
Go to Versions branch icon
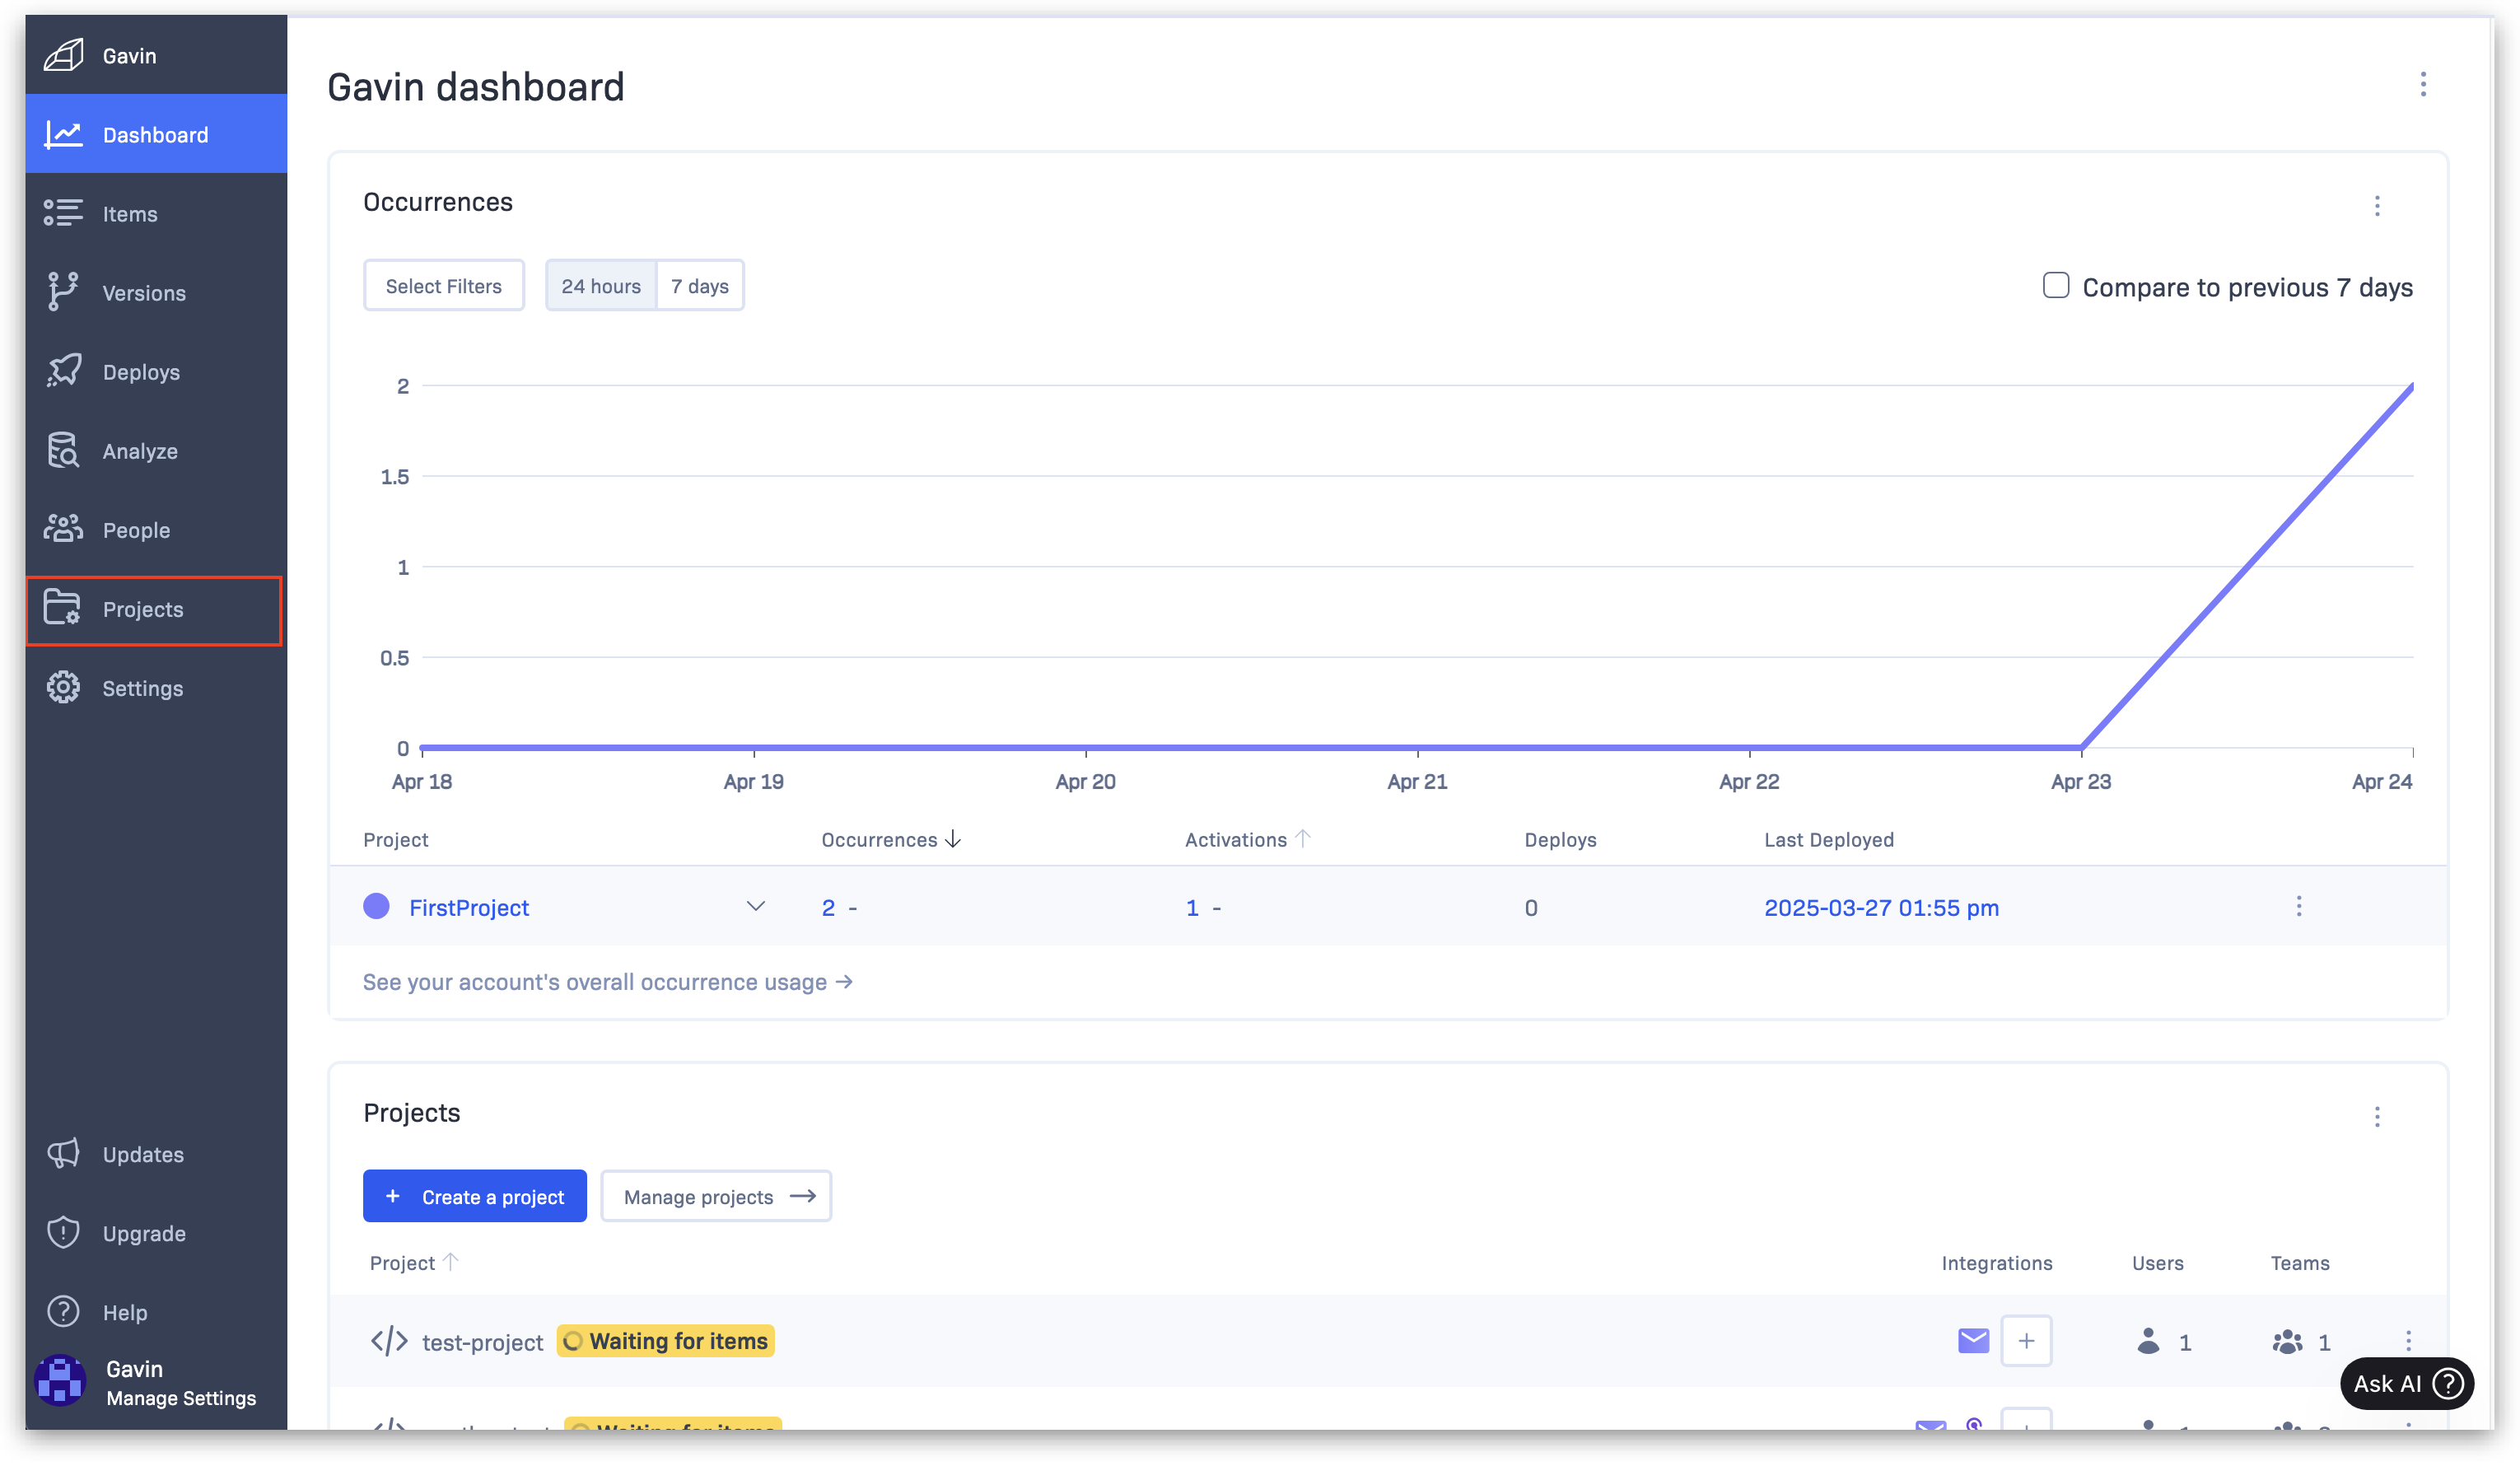63,292
